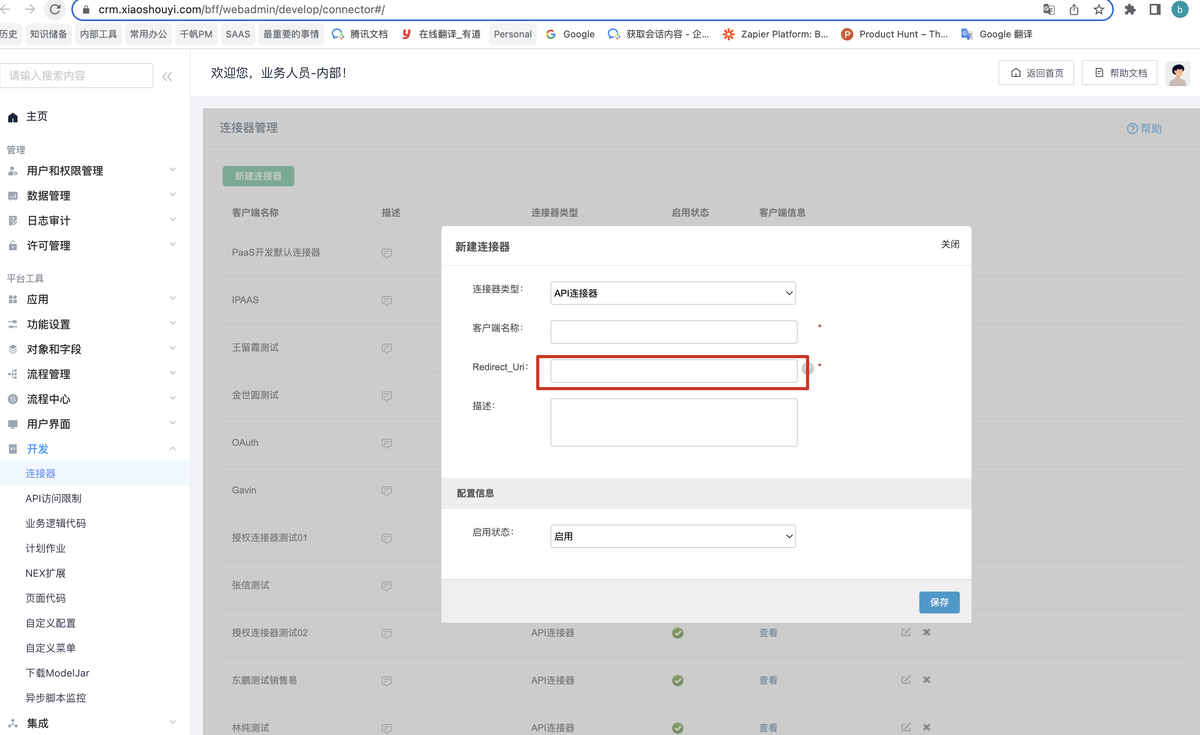1200x735 pixels.
Task: Click 查看 link for 授权连接器测试02
Action: point(768,633)
